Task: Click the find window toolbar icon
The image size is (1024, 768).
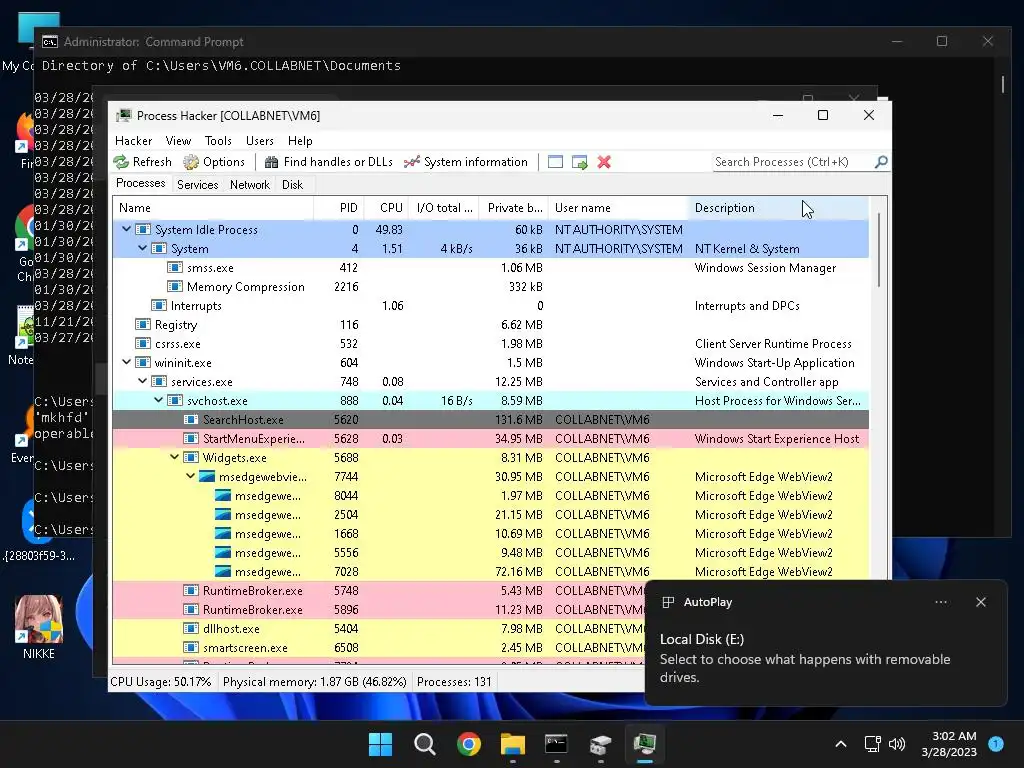Action: coord(555,162)
